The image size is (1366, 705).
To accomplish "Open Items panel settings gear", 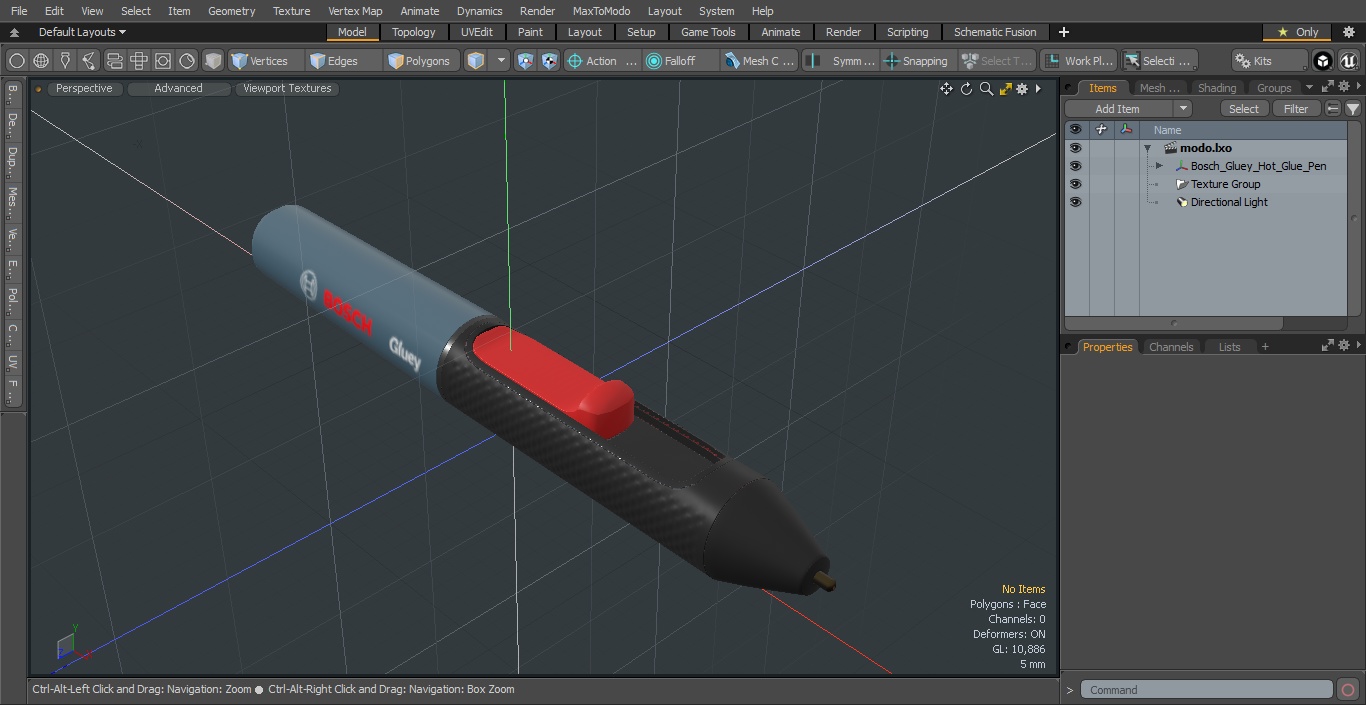I will (x=1344, y=87).
